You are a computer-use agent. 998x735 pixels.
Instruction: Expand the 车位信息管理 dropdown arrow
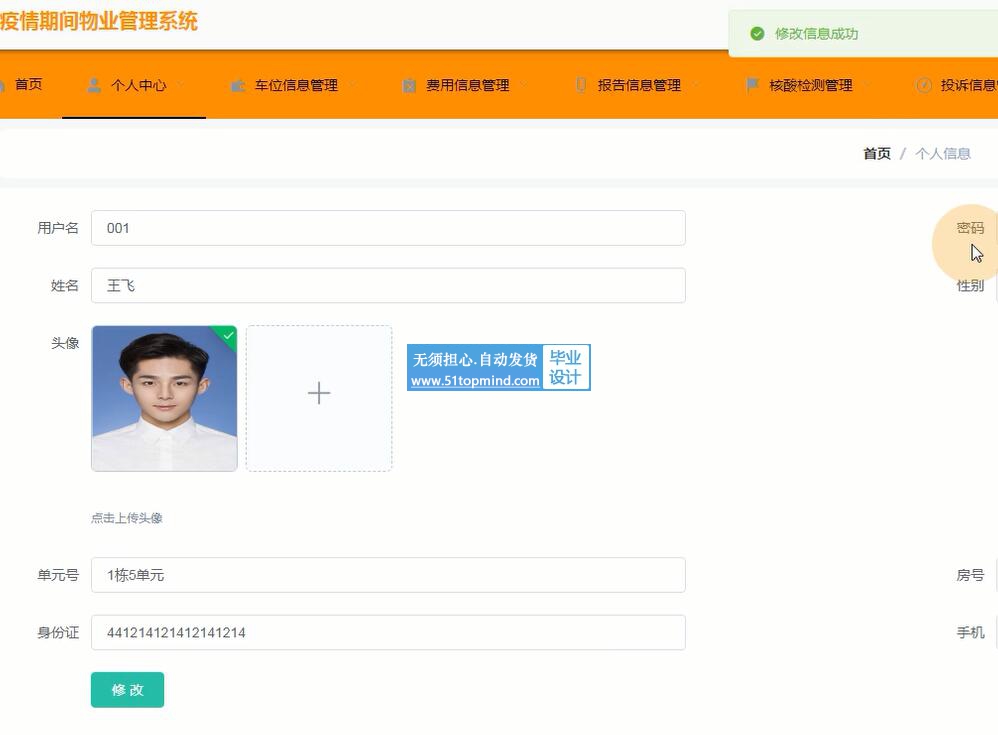tap(353, 85)
